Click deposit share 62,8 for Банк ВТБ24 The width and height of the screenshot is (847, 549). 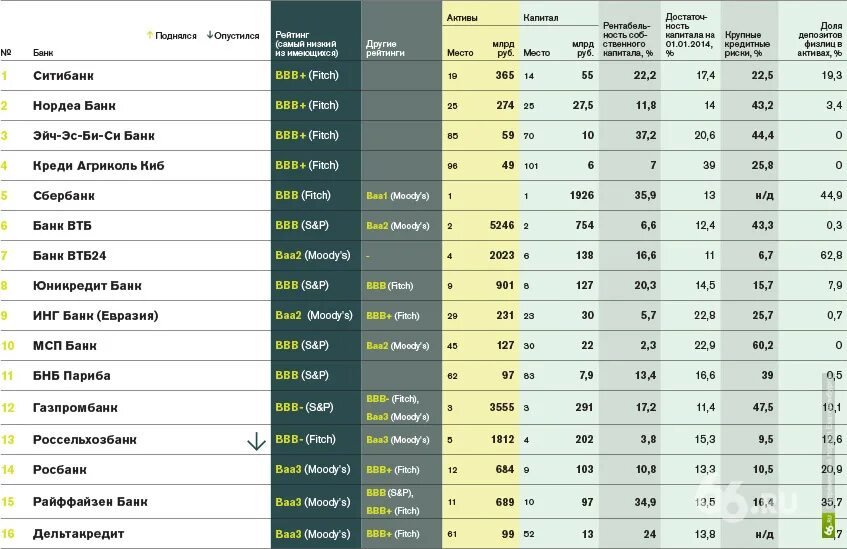pos(831,255)
